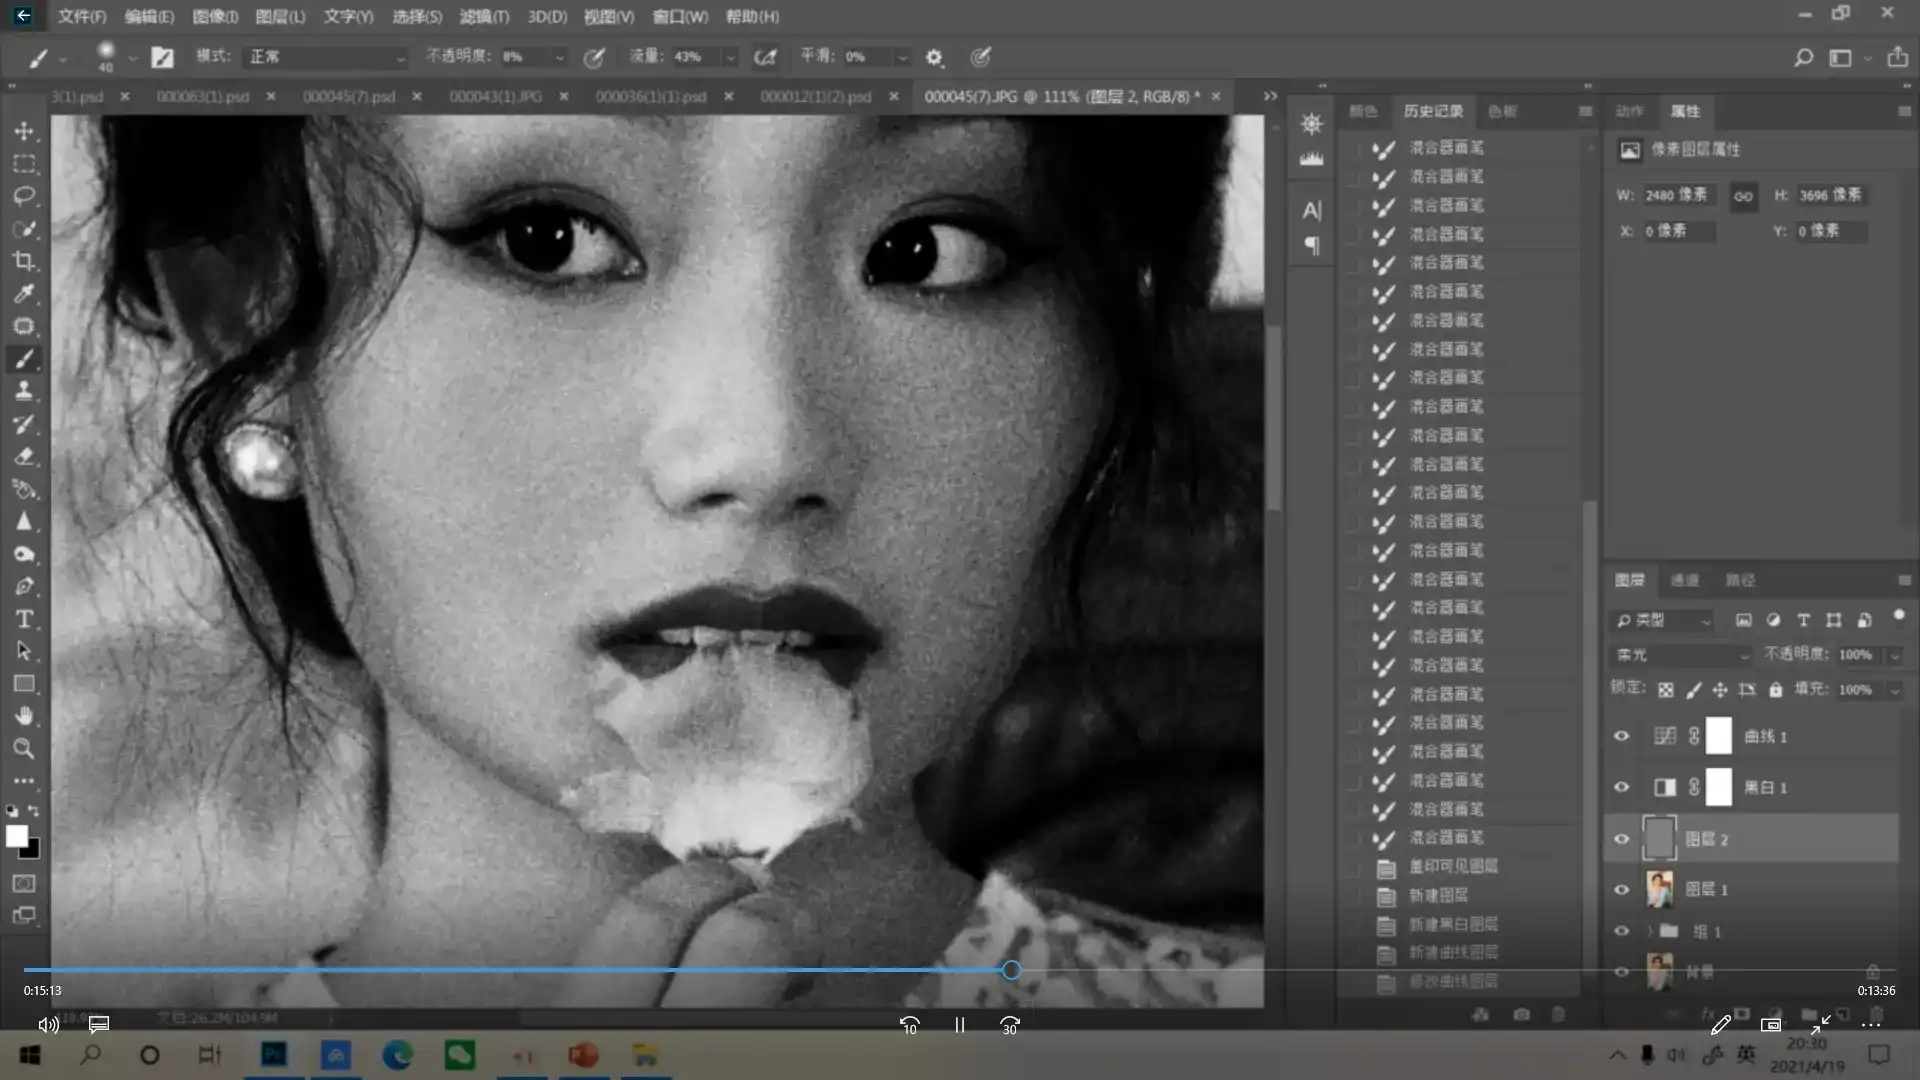
Task: Hide the 曲线 1 layer
Action: [1621, 736]
